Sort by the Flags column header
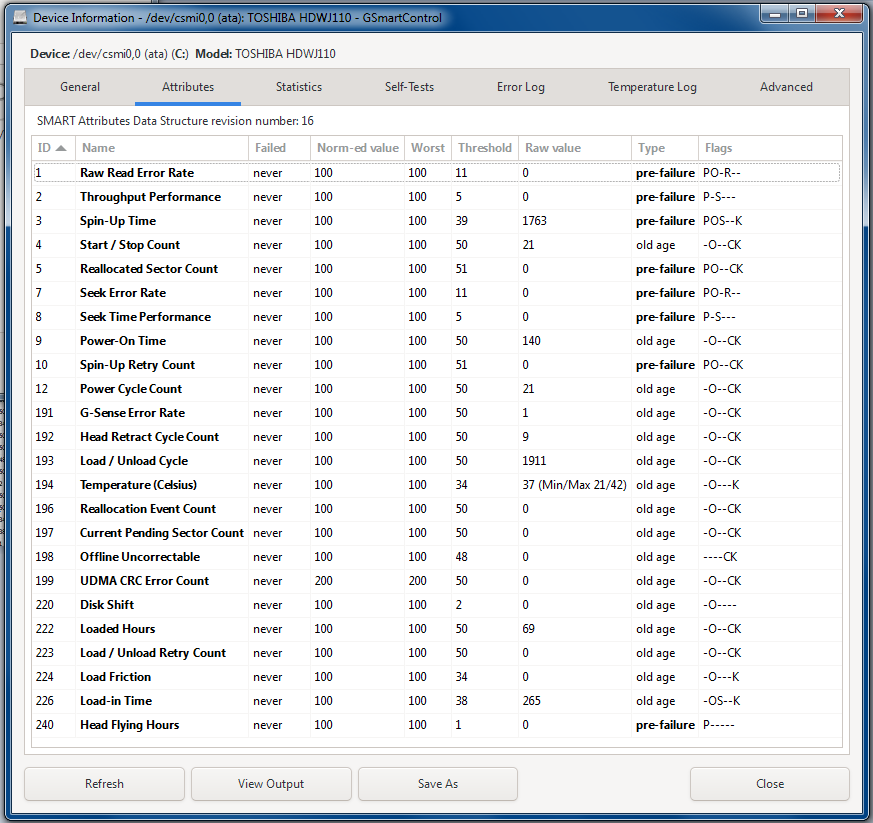This screenshot has width=873, height=823. [769, 148]
